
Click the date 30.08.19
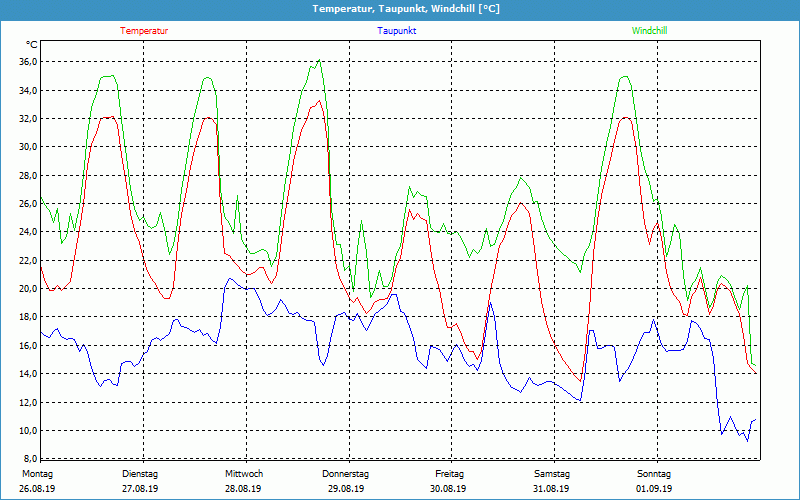tap(448, 489)
